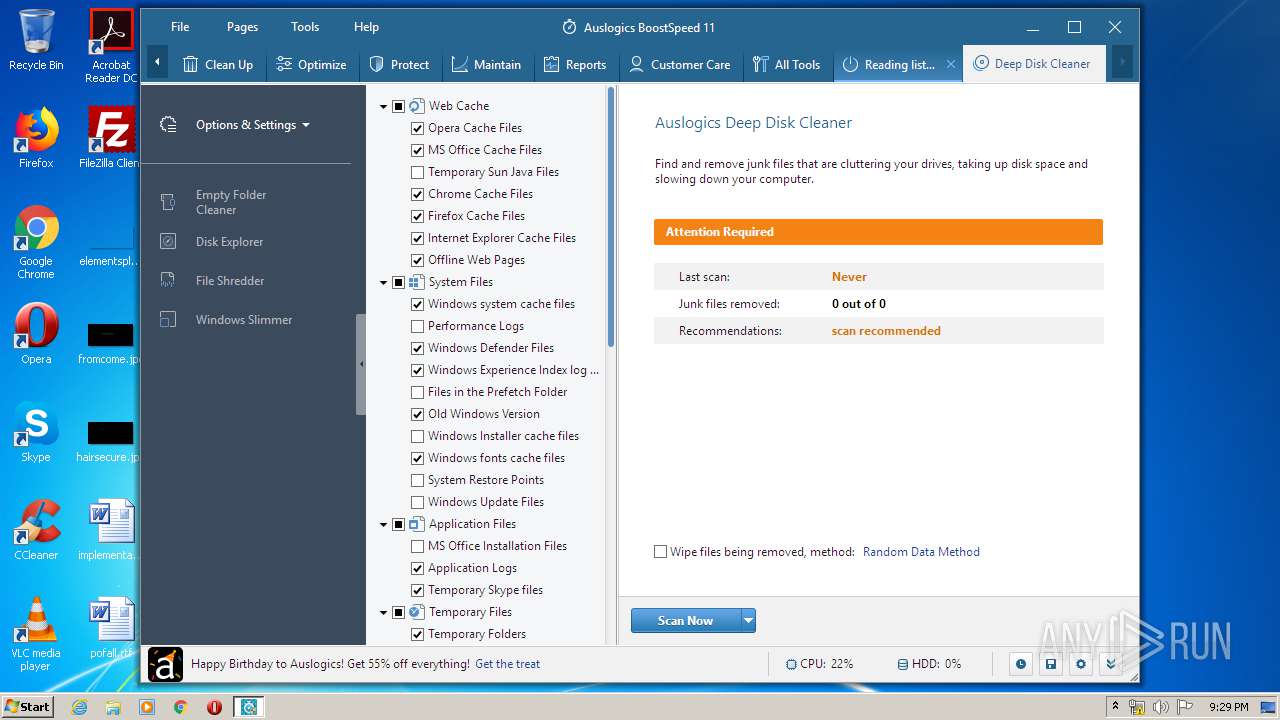Check Files in the Prefetch Folder
1280x720 pixels.
coord(418,392)
